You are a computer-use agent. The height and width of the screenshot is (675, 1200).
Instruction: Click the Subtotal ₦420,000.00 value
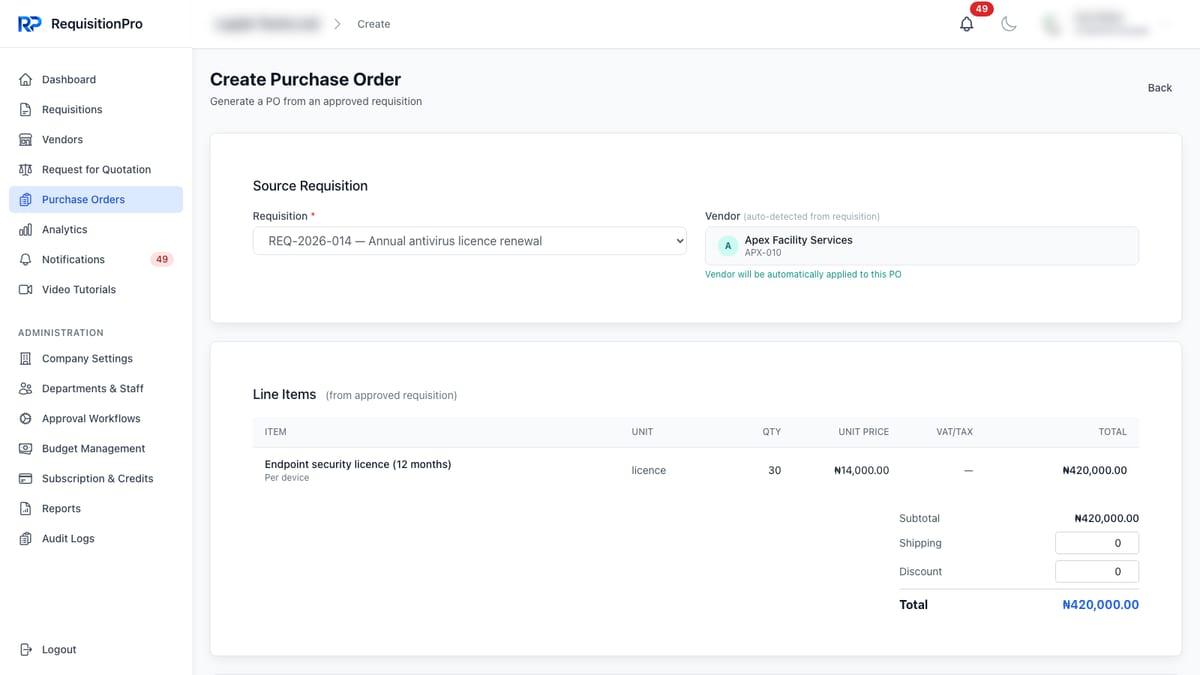1106,518
